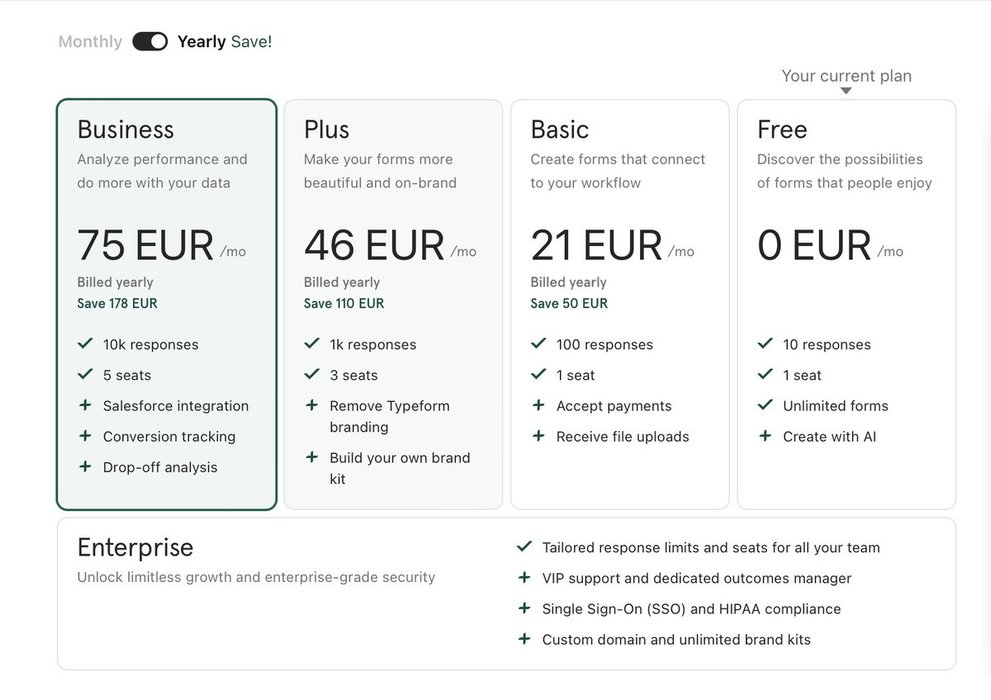Click the arrow under Your current plan
The height and width of the screenshot is (700, 991).
[846, 91]
